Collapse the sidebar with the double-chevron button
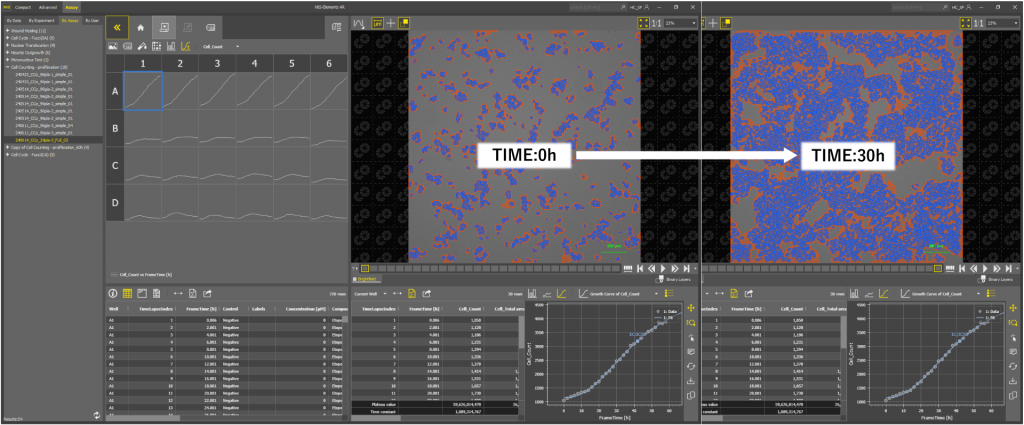The image size is (1024, 425). tap(115, 30)
